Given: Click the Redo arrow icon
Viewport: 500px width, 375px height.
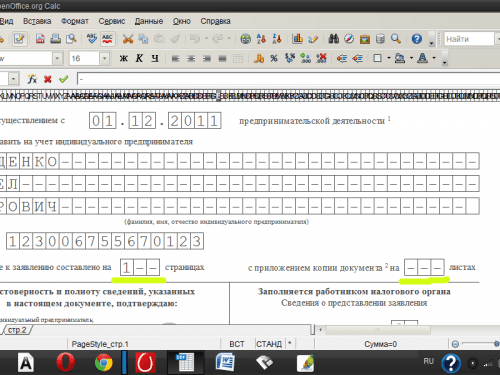Looking at the screenshot, I should [217, 39].
